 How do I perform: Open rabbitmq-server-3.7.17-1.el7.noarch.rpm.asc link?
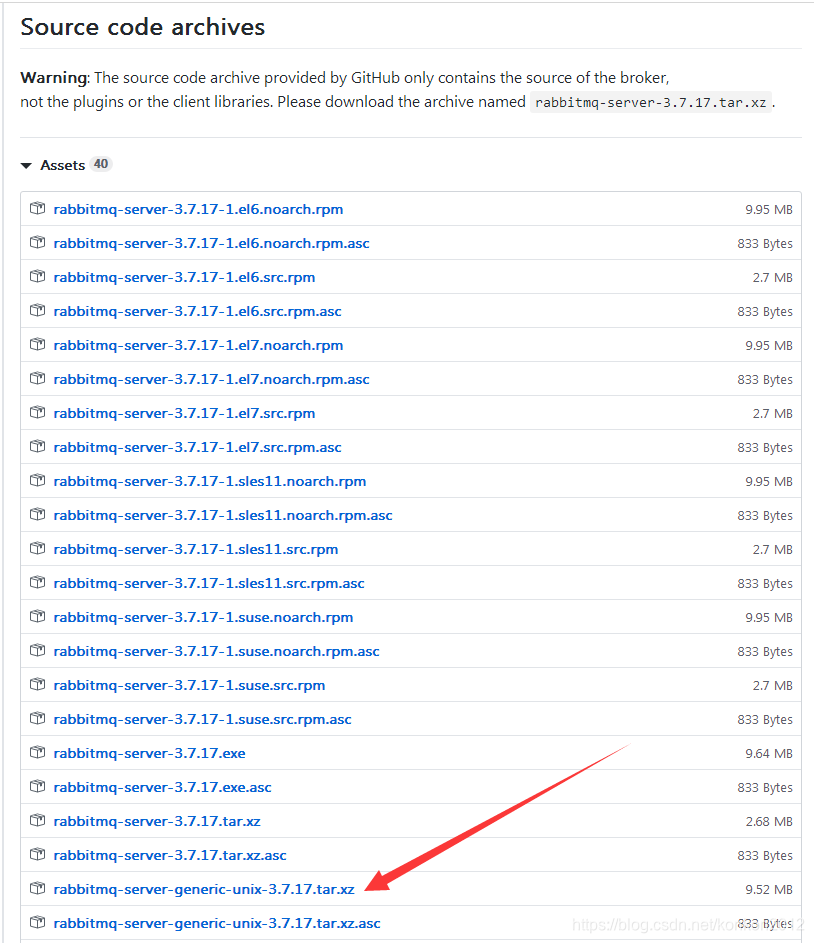click(212, 379)
